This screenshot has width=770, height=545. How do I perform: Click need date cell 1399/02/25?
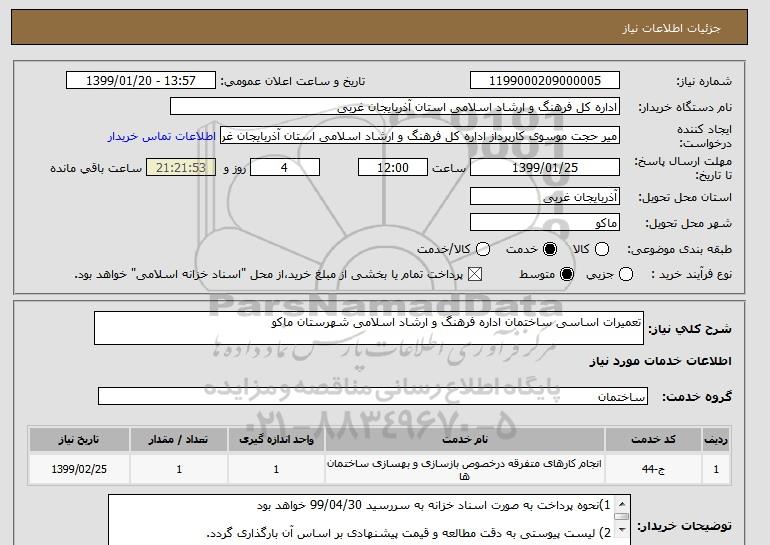(79, 469)
